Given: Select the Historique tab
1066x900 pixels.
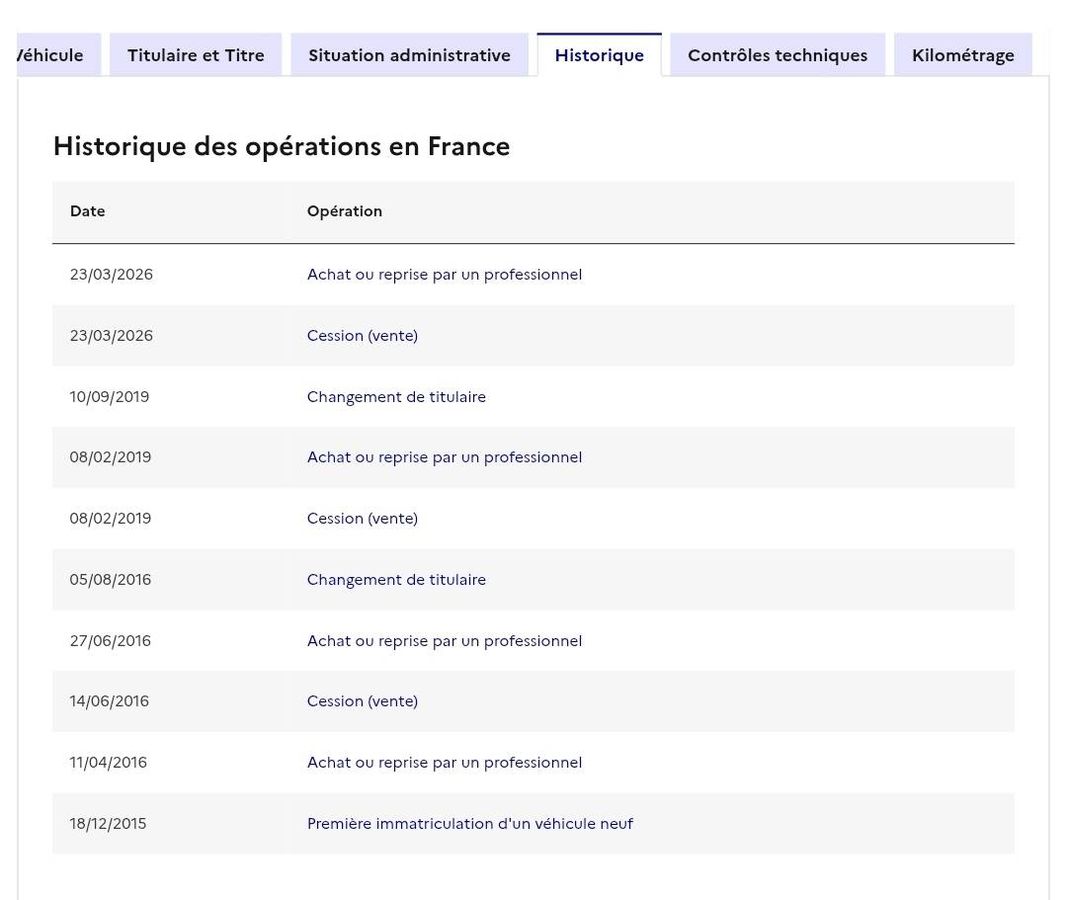Looking at the screenshot, I should click(x=599, y=55).
